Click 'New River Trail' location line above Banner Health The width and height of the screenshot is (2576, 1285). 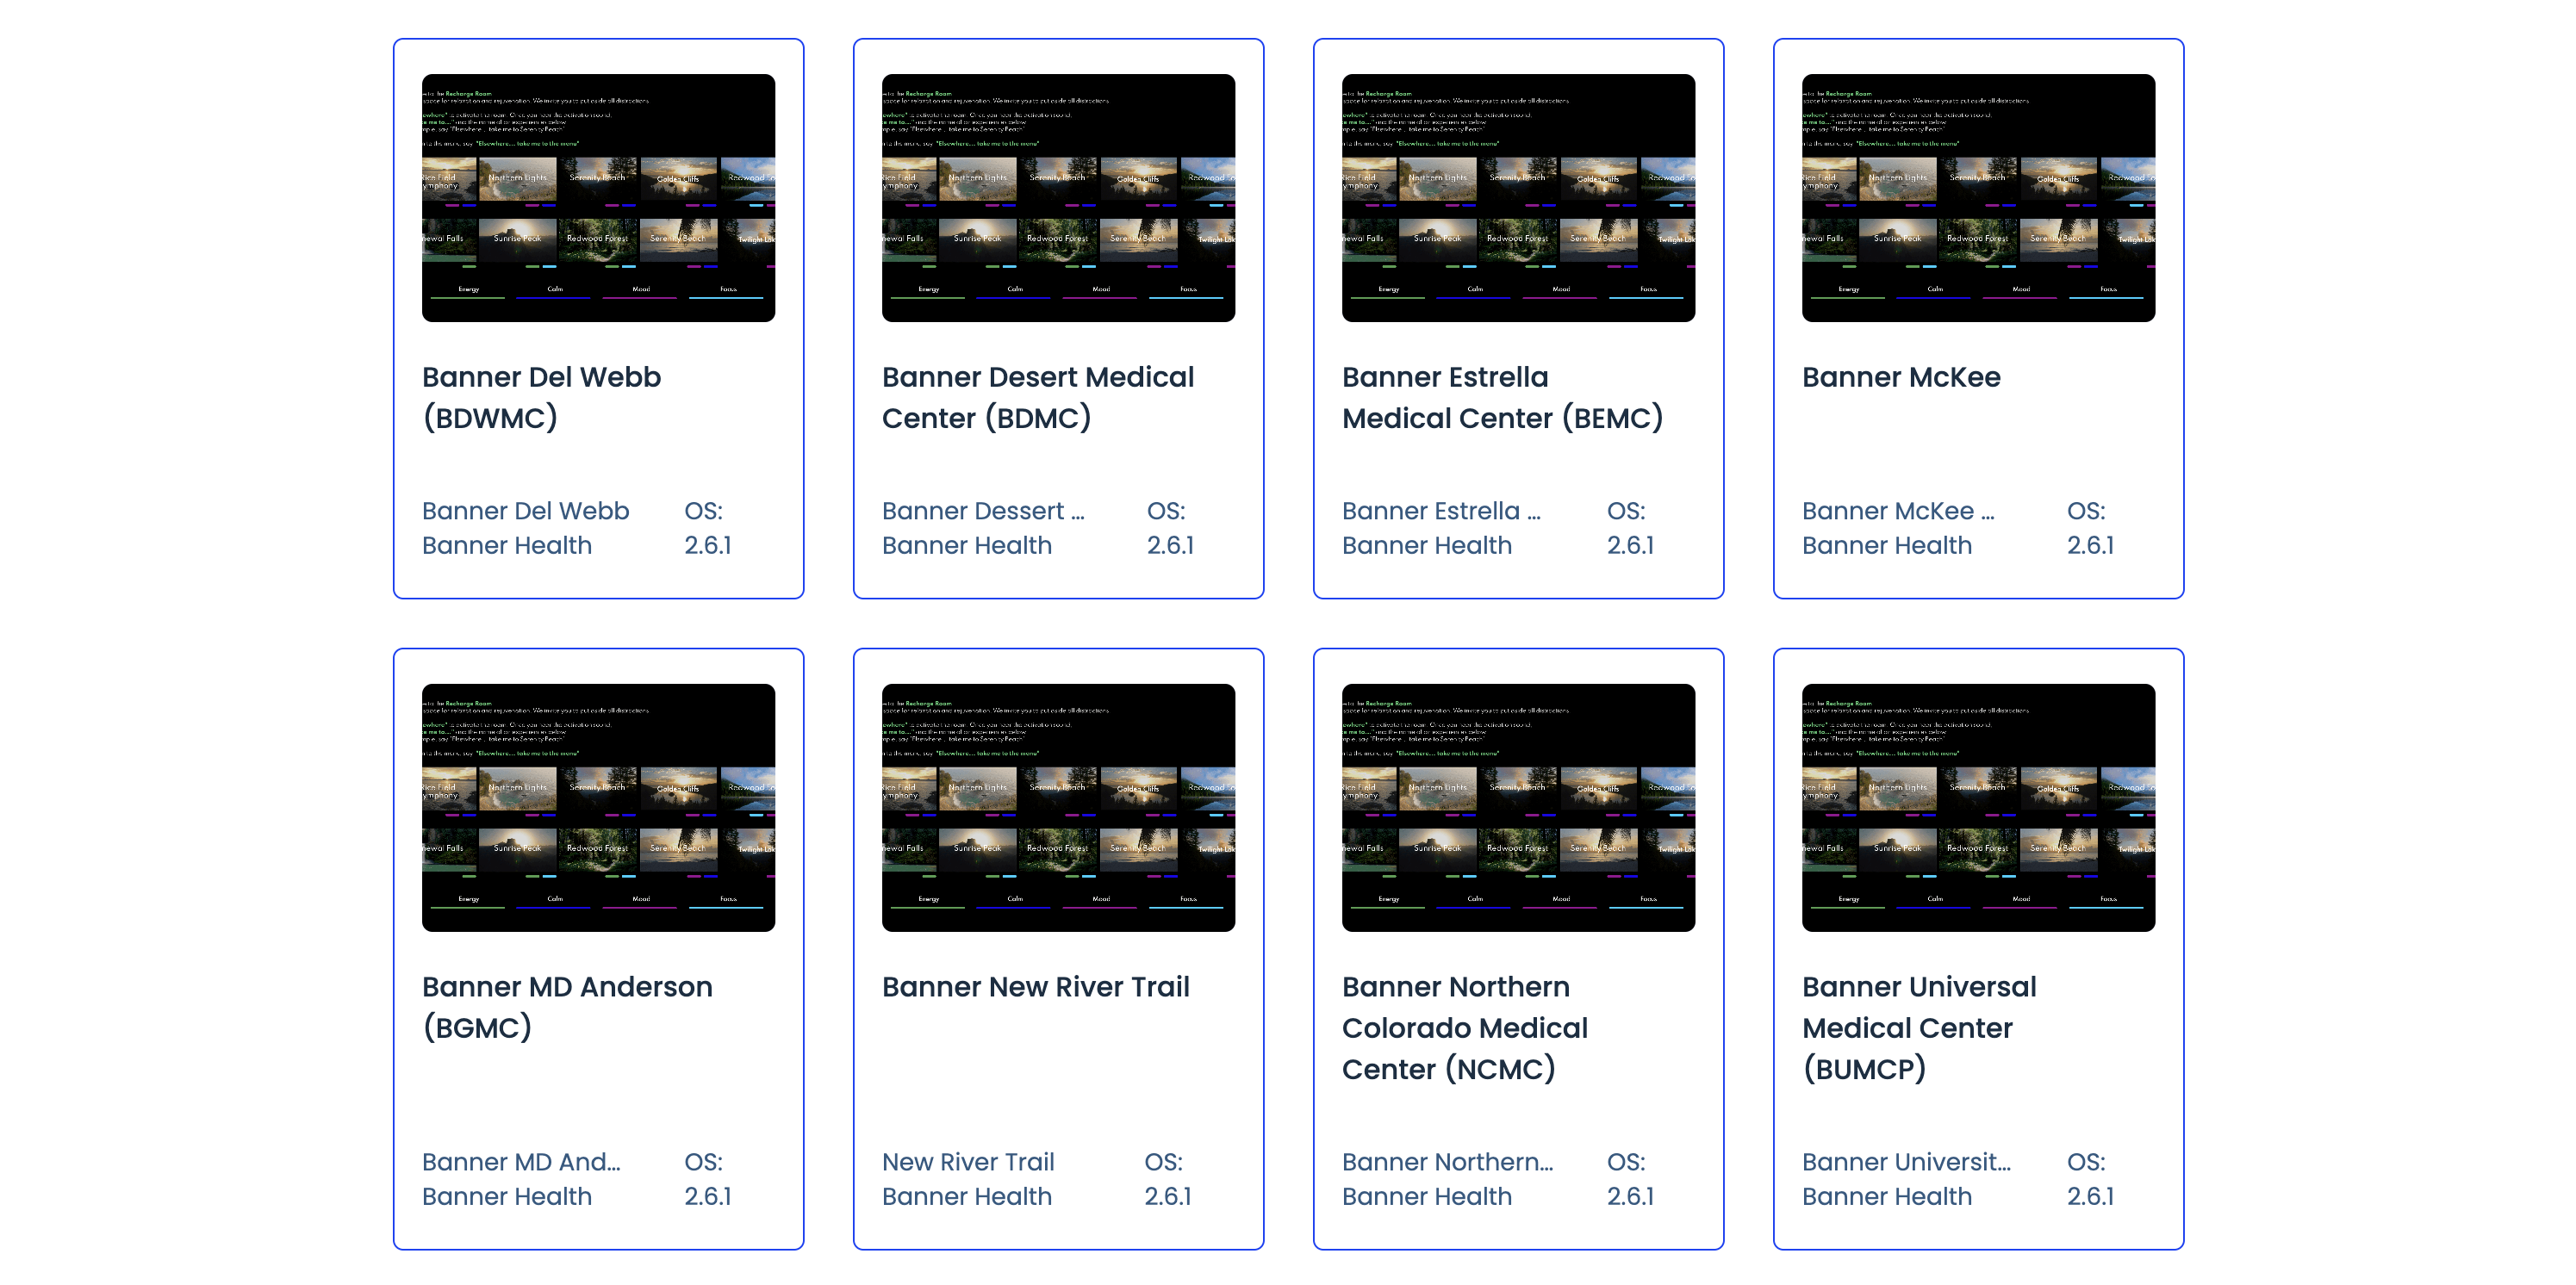click(968, 1162)
